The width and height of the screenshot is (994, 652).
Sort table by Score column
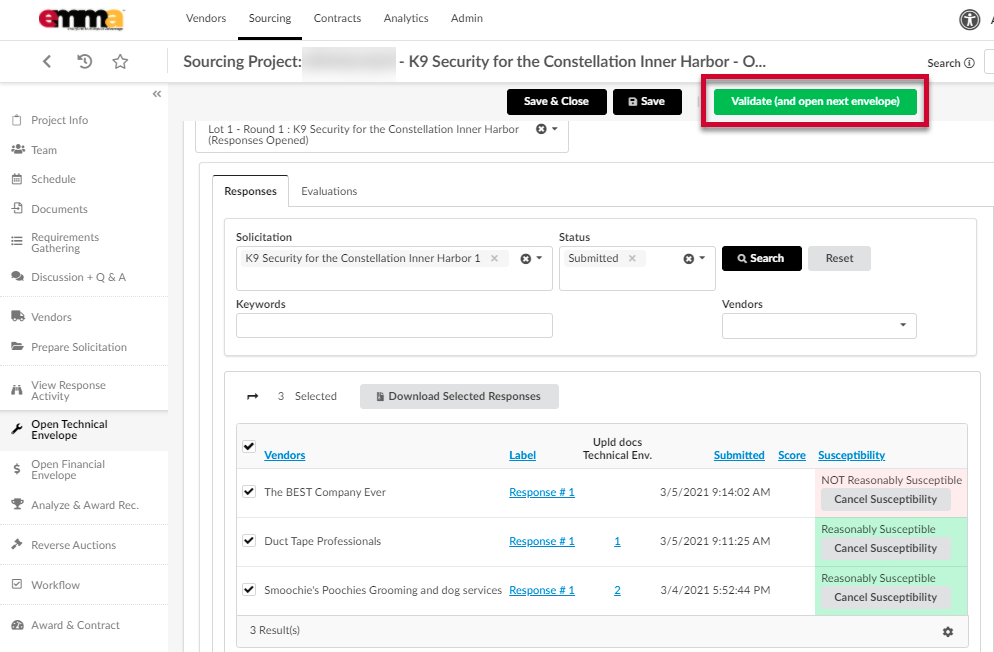pyautogui.click(x=792, y=455)
